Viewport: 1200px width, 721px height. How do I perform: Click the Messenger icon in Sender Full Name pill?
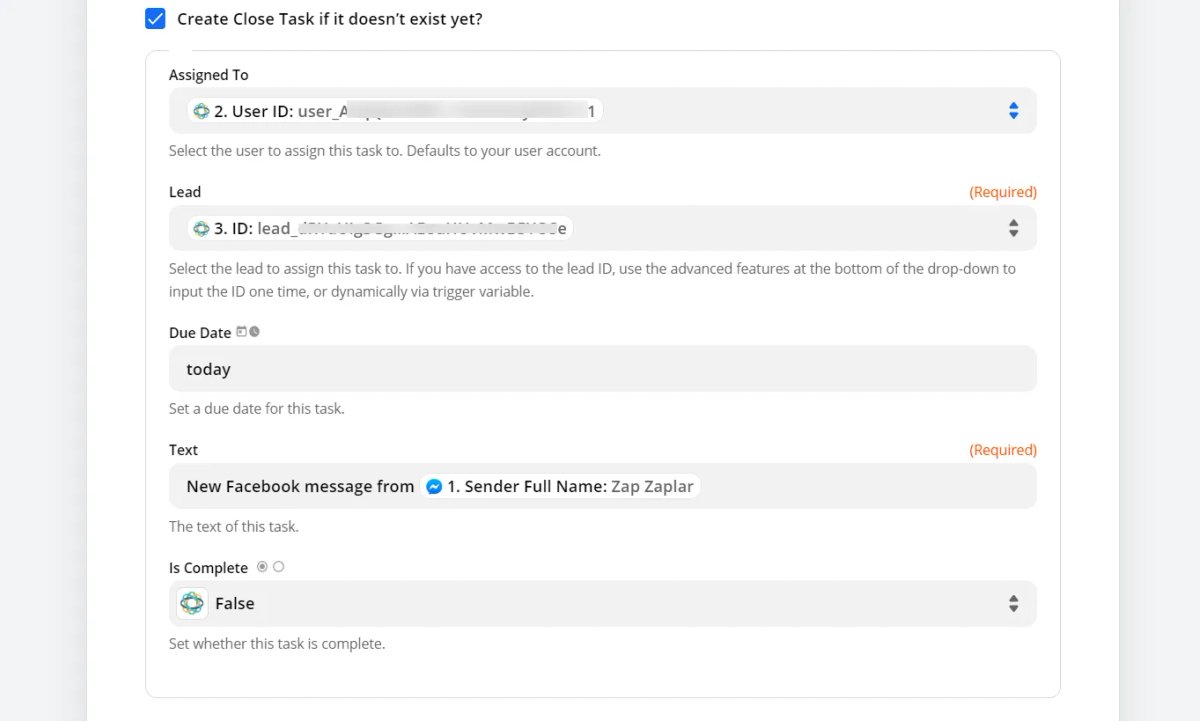[434, 487]
